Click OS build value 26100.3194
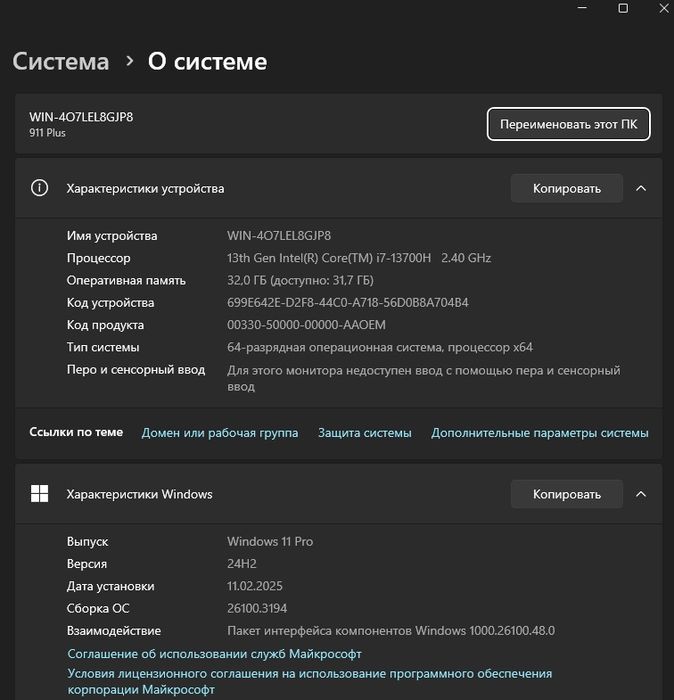This screenshot has height=700, width=674. [x=257, y=608]
